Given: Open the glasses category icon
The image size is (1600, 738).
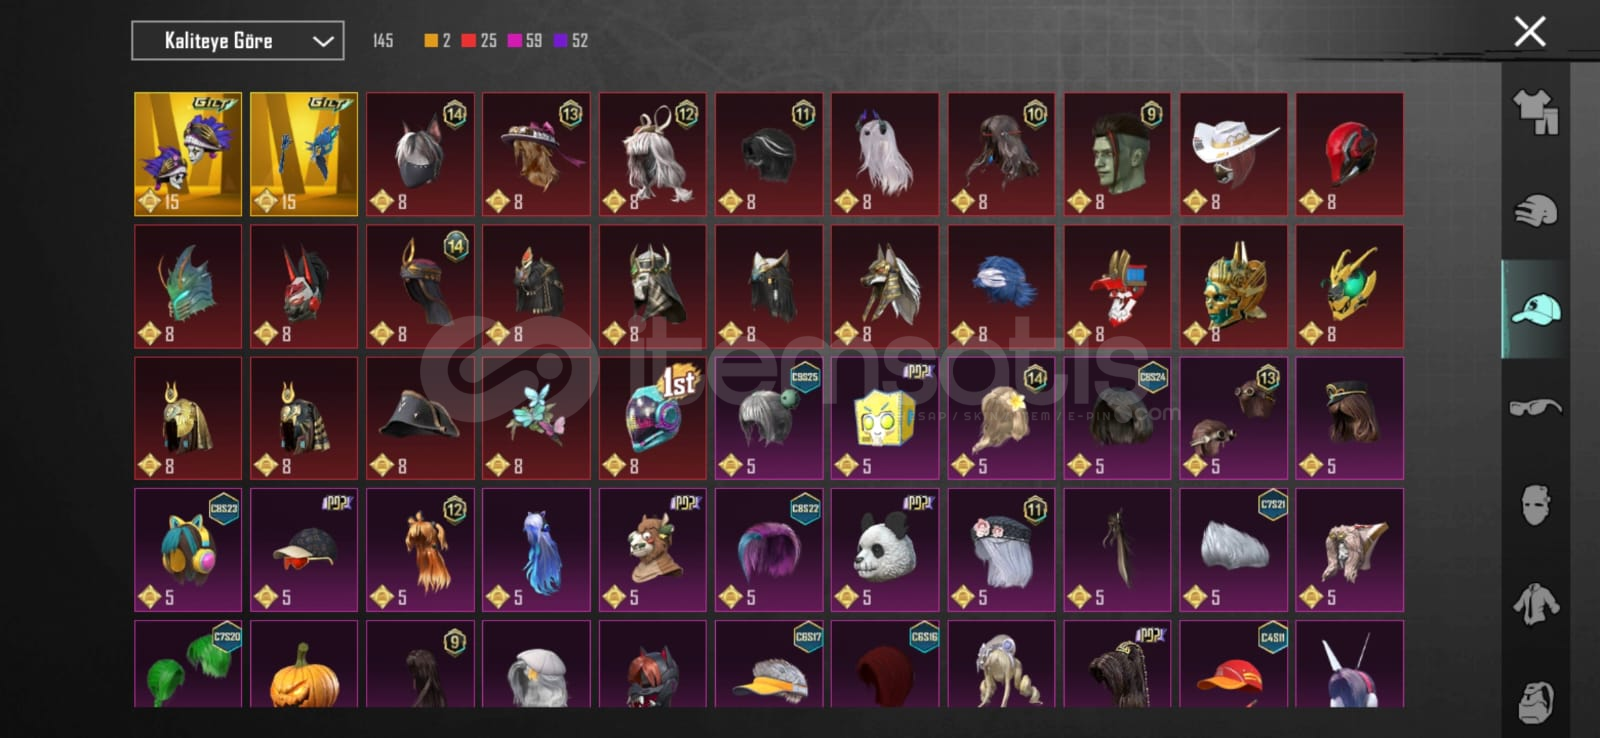Looking at the screenshot, I should tap(1535, 407).
